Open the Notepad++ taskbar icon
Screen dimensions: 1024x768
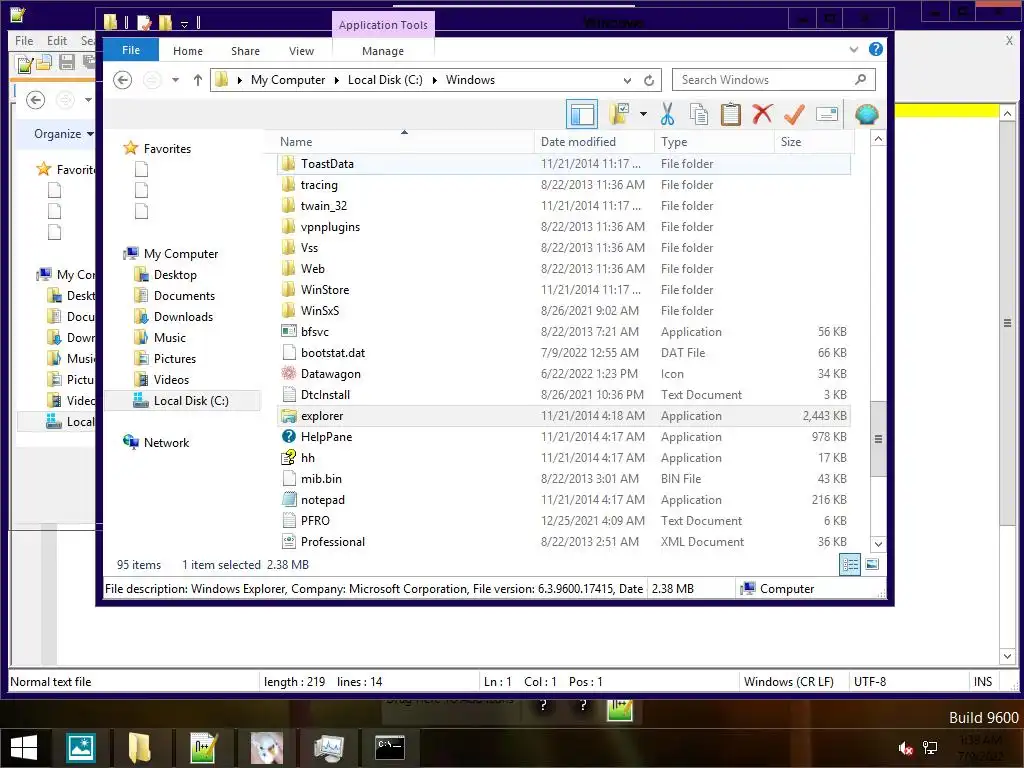(203, 748)
